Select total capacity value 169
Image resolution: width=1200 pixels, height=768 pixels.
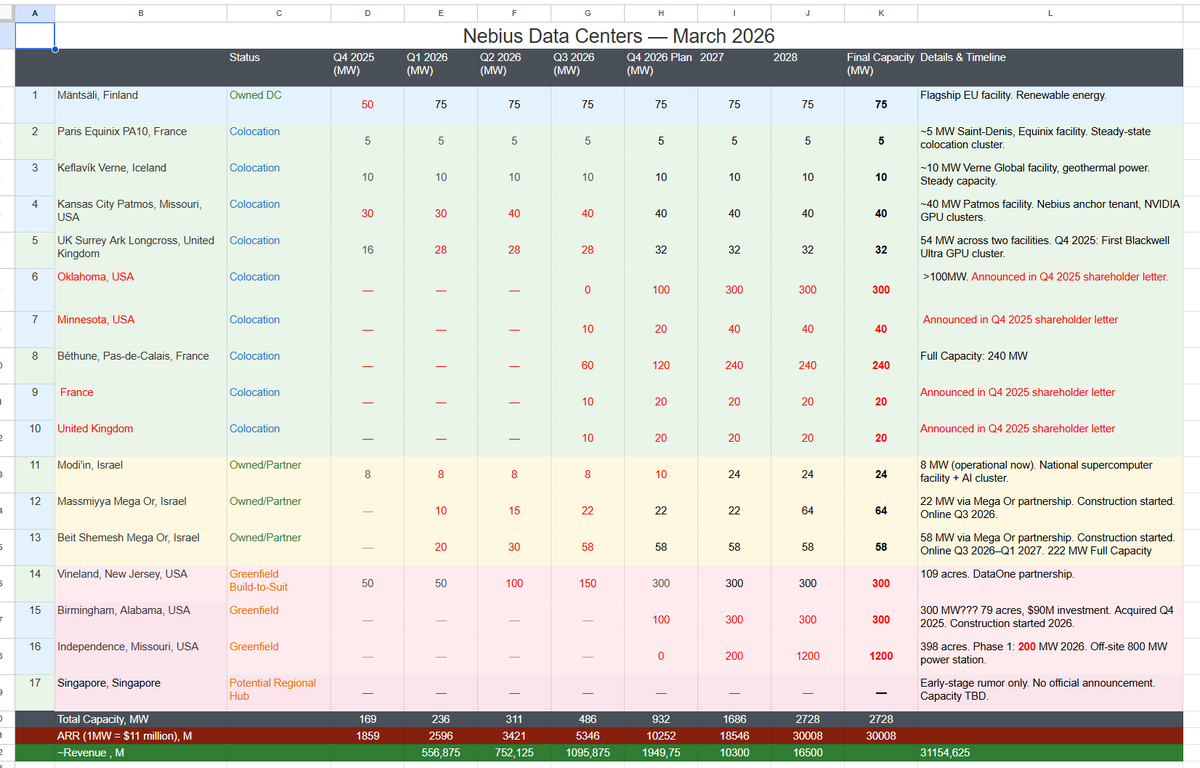(366, 719)
